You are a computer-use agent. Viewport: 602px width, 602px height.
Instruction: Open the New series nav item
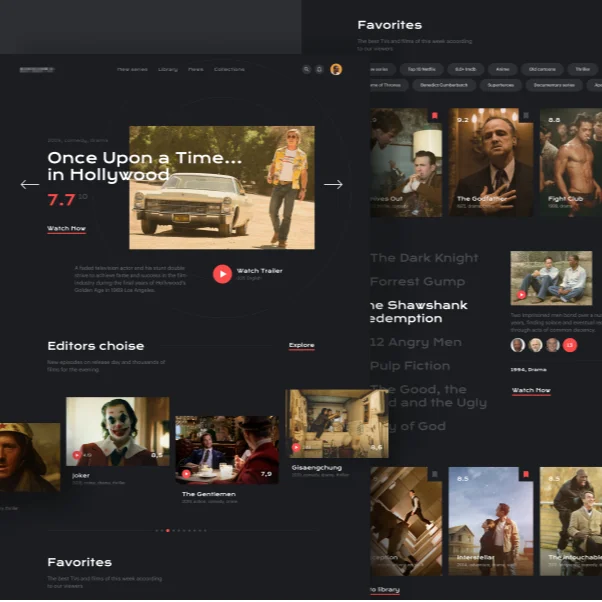coord(132,69)
